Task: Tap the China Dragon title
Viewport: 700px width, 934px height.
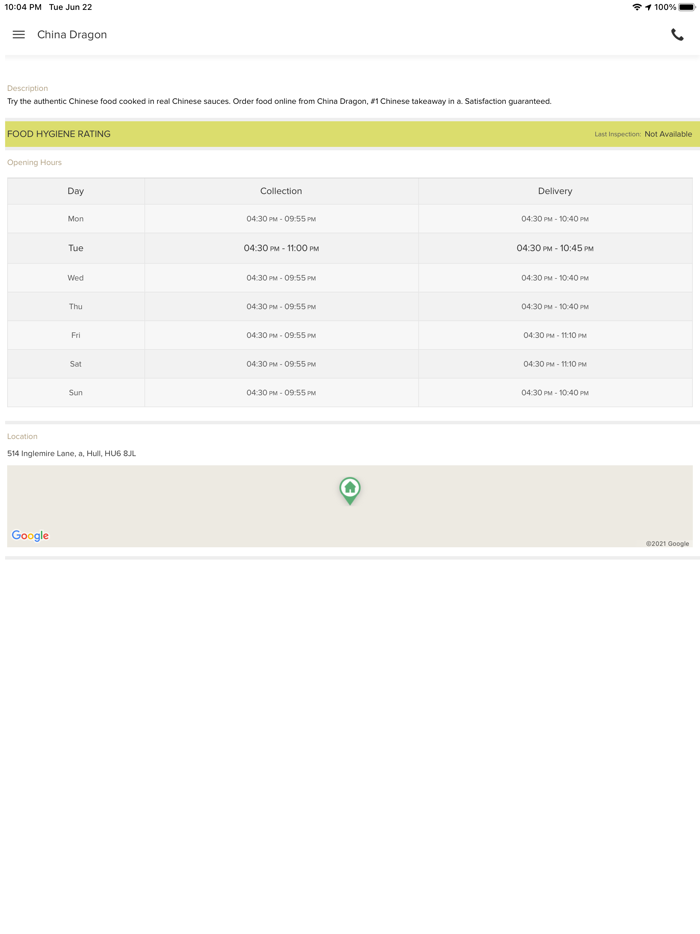Action: [x=72, y=35]
